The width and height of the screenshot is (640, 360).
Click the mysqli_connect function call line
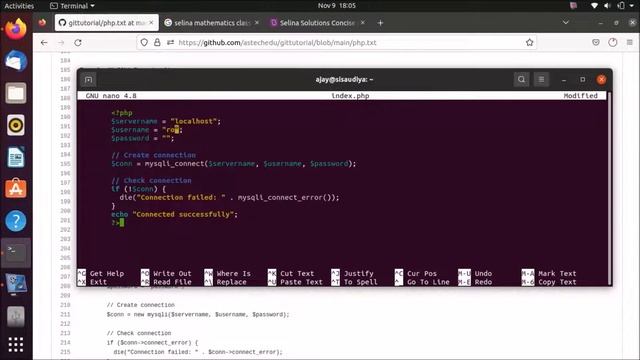pos(233,164)
